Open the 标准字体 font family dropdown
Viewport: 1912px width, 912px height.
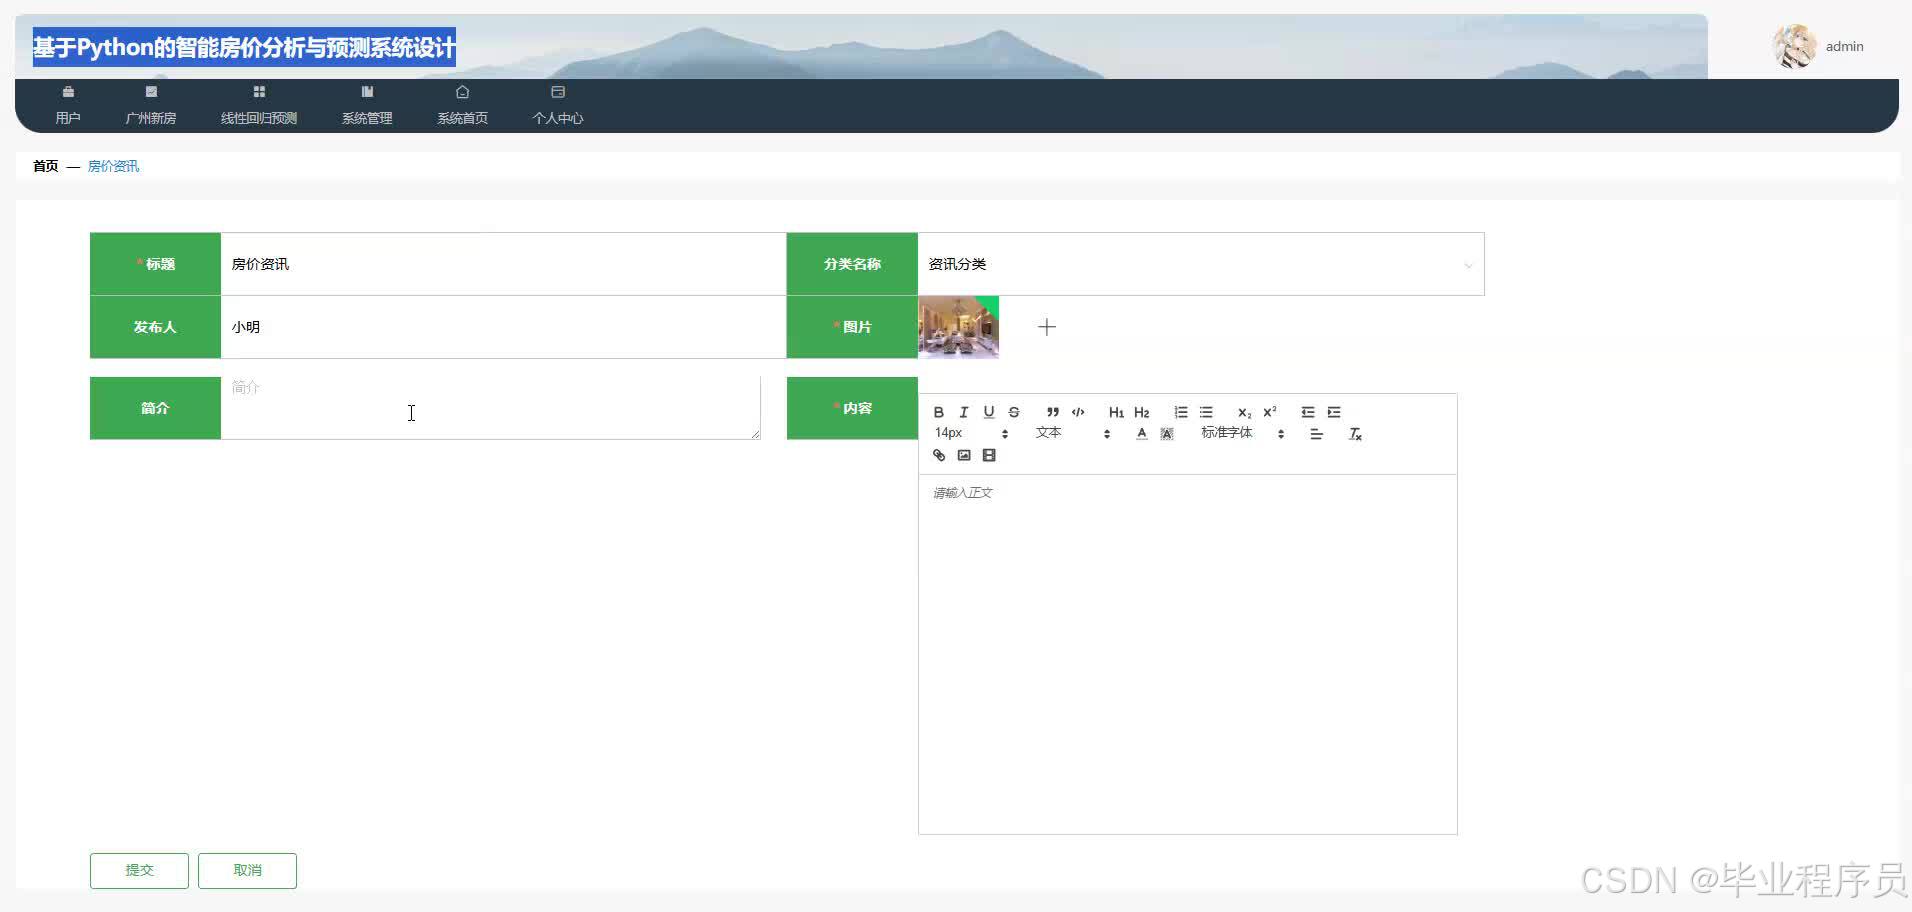[x=1242, y=433]
